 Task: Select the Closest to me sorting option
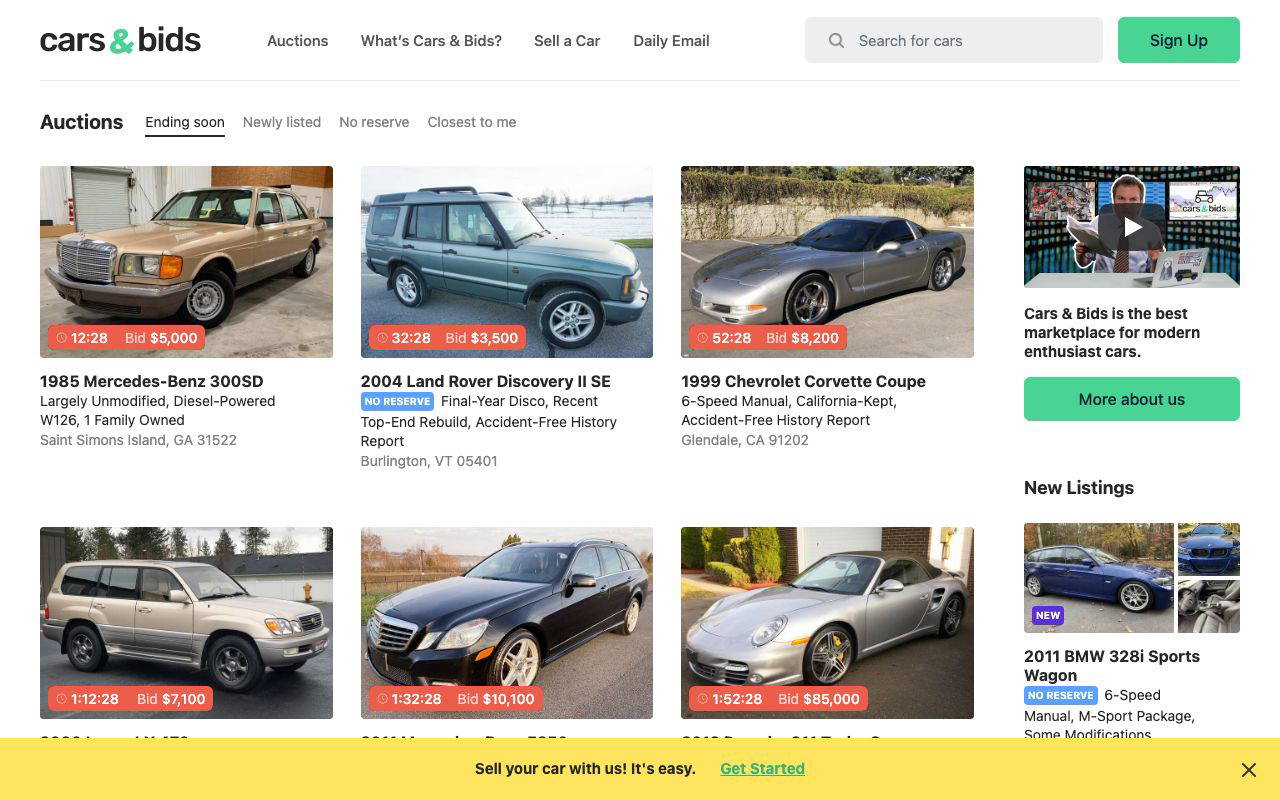click(471, 122)
